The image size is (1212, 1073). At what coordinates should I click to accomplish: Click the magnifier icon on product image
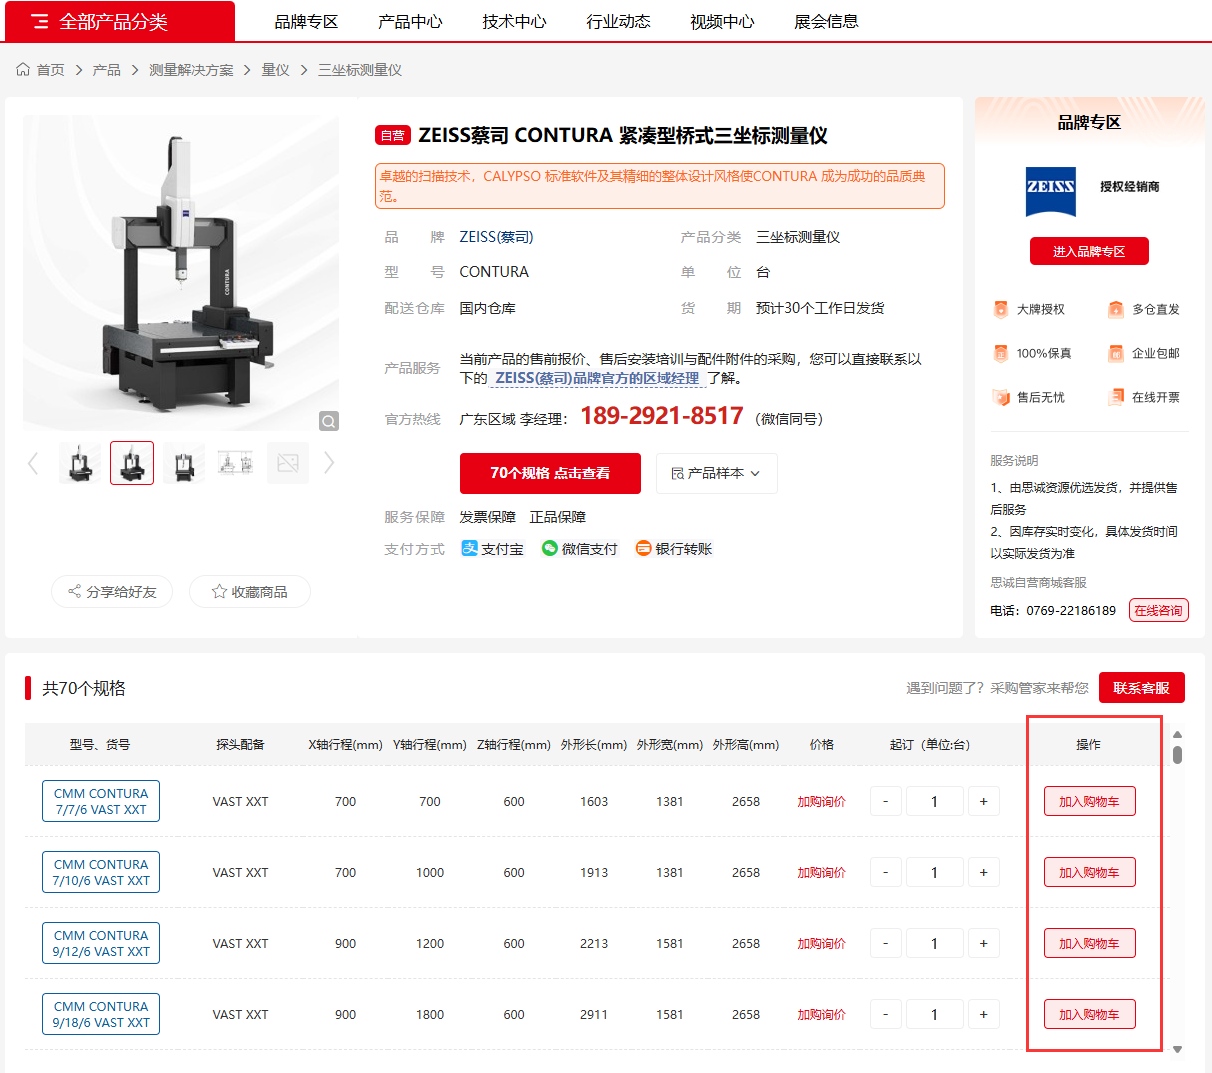pos(328,421)
